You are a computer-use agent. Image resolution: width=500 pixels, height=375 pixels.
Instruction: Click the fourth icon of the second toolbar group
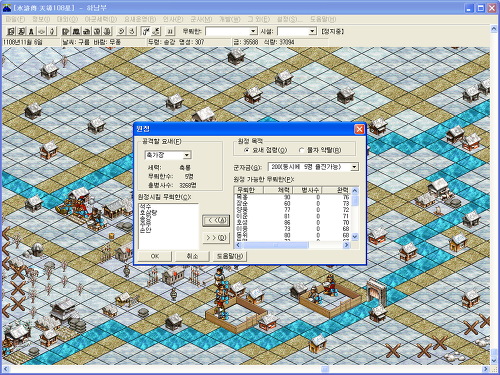tap(97, 31)
